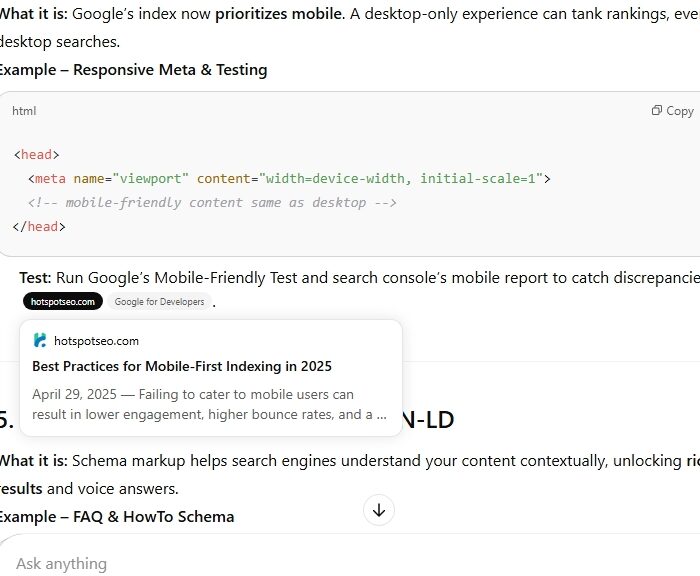Click the html language label
This screenshot has height=576, width=700.
coord(24,111)
